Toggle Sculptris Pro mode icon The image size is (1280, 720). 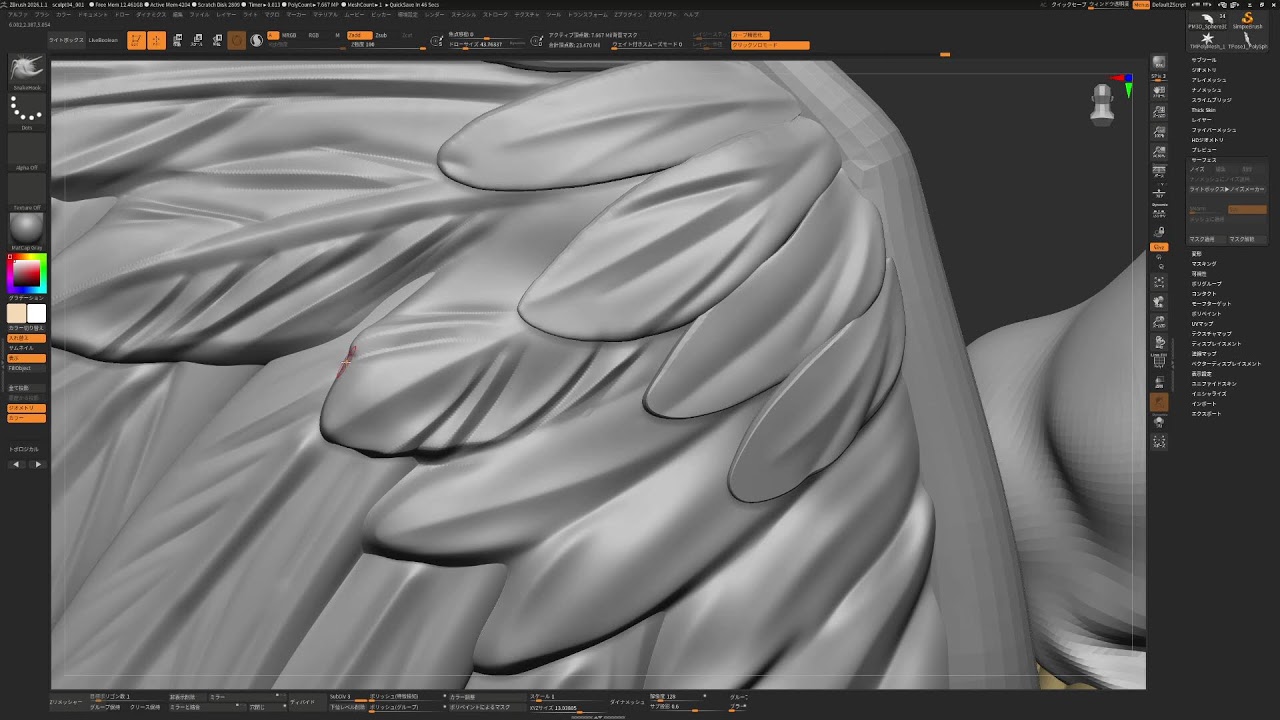[257, 41]
